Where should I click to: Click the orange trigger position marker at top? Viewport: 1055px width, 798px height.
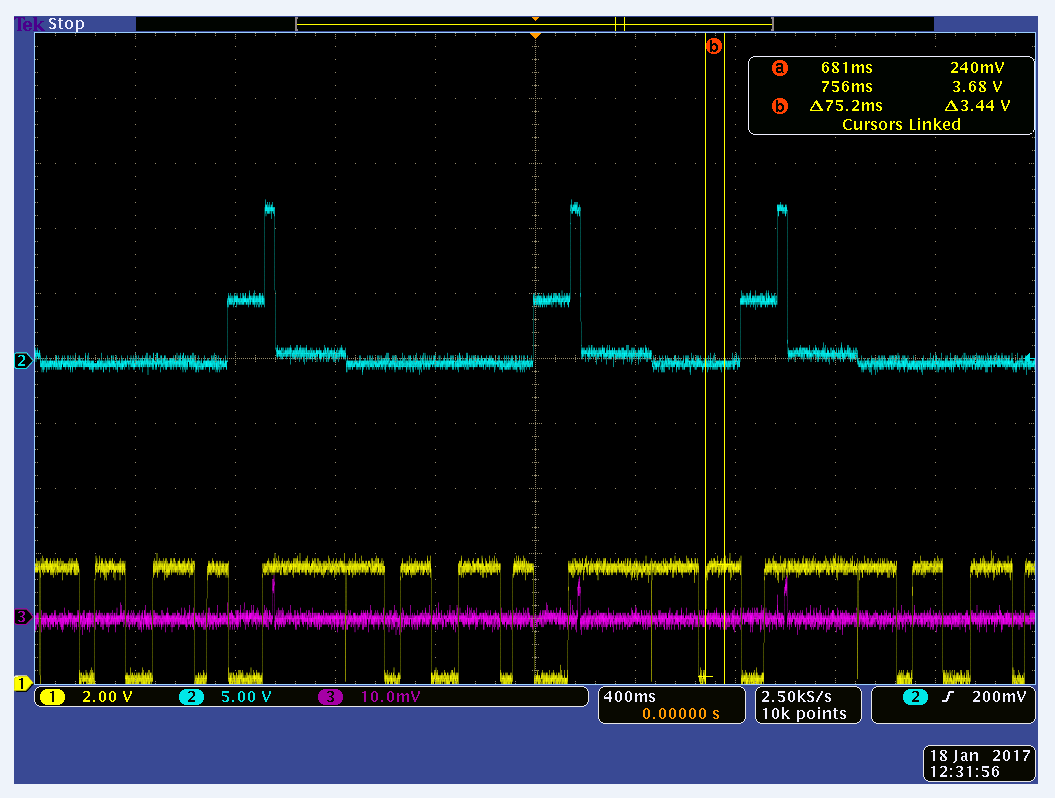pyautogui.click(x=536, y=35)
